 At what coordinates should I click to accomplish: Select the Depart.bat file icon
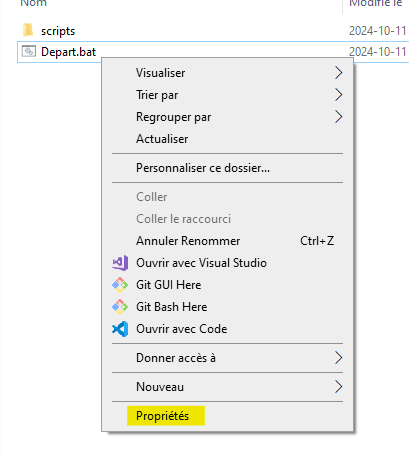click(29, 51)
